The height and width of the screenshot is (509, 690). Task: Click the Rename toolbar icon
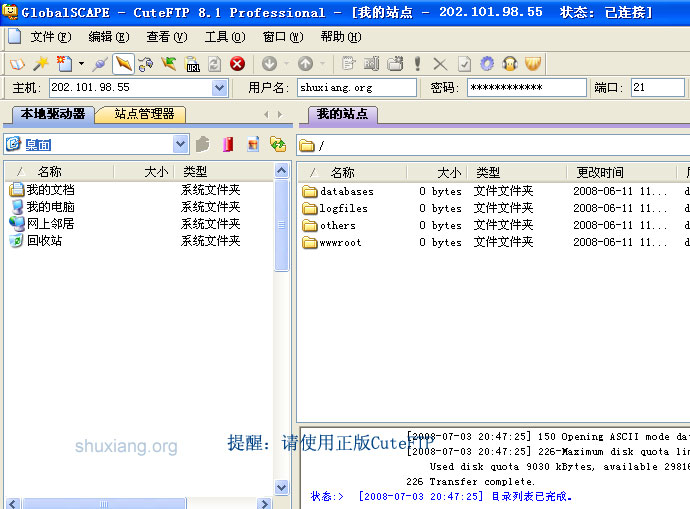(x=372, y=64)
